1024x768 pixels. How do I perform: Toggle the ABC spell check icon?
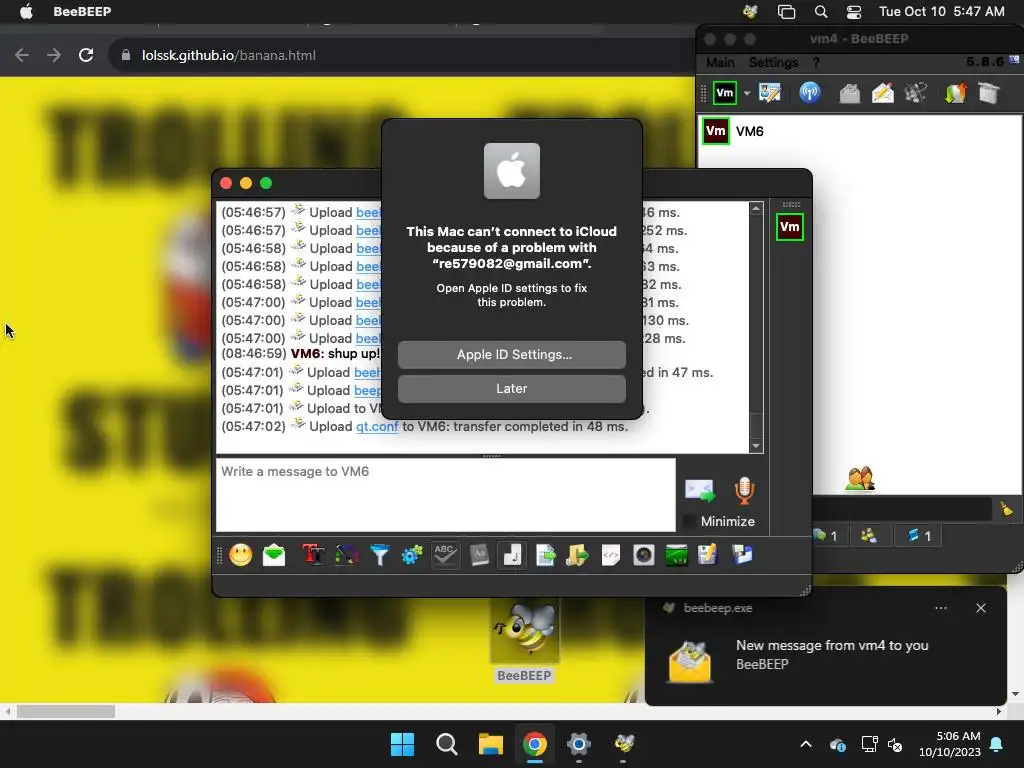(445, 555)
